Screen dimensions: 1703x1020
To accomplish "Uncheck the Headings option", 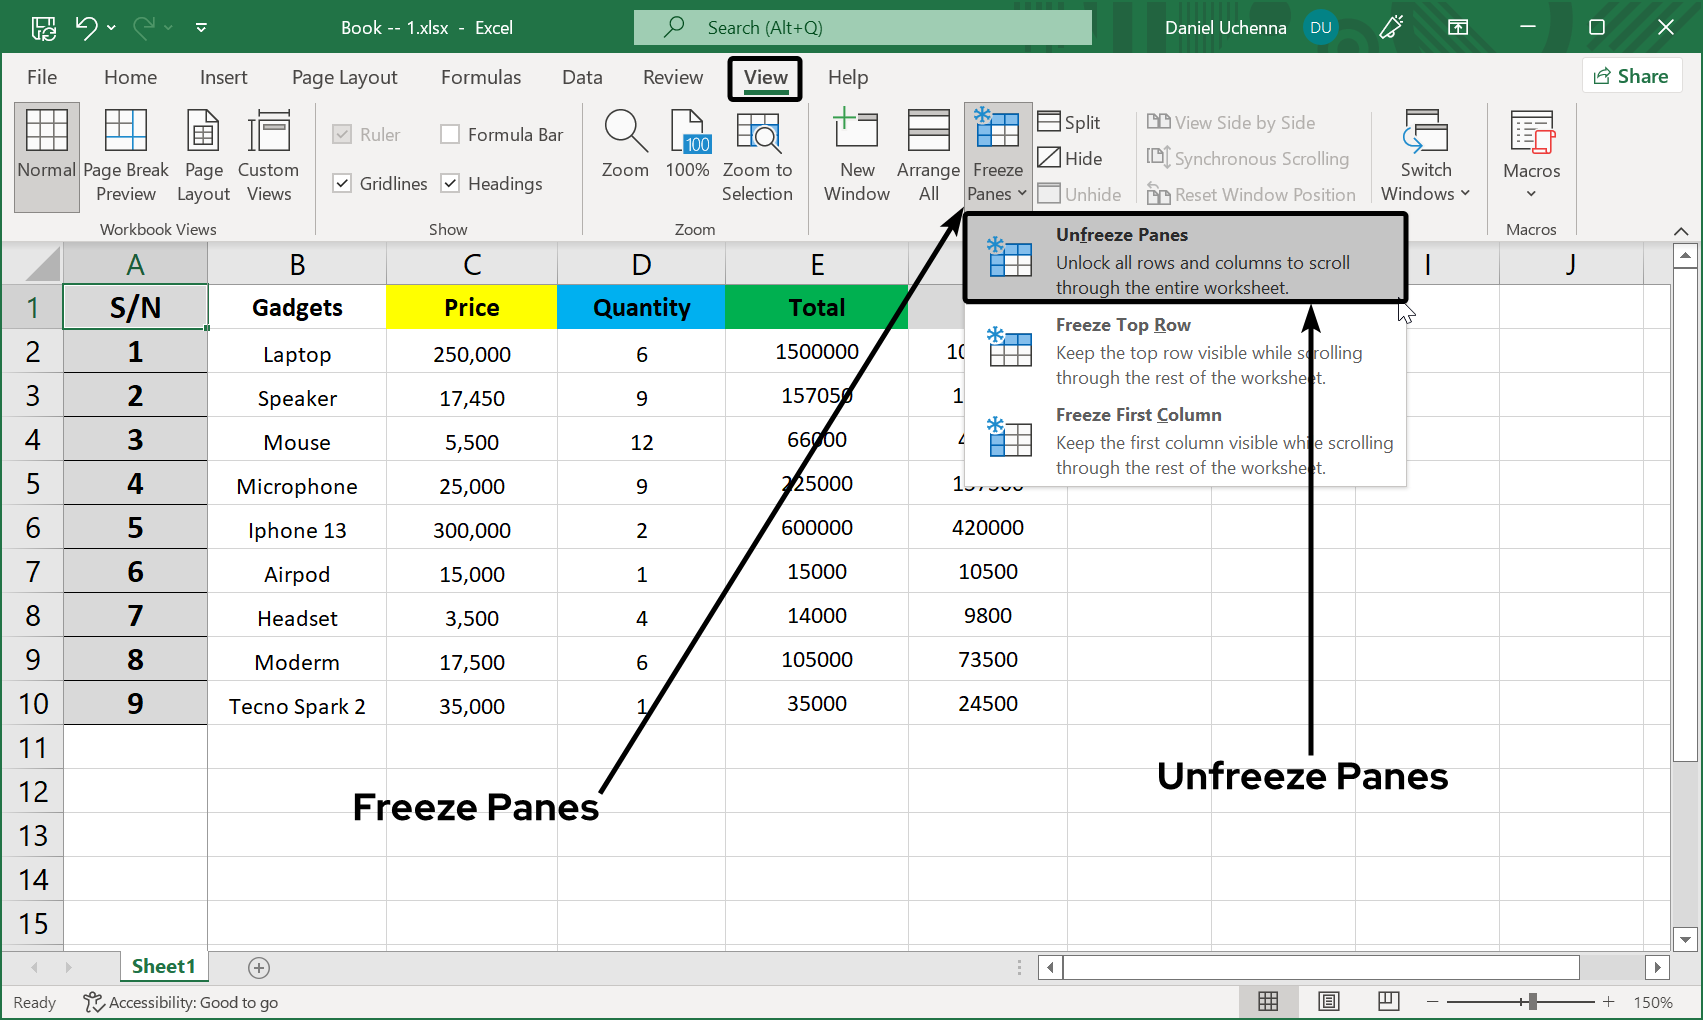I will 450,183.
